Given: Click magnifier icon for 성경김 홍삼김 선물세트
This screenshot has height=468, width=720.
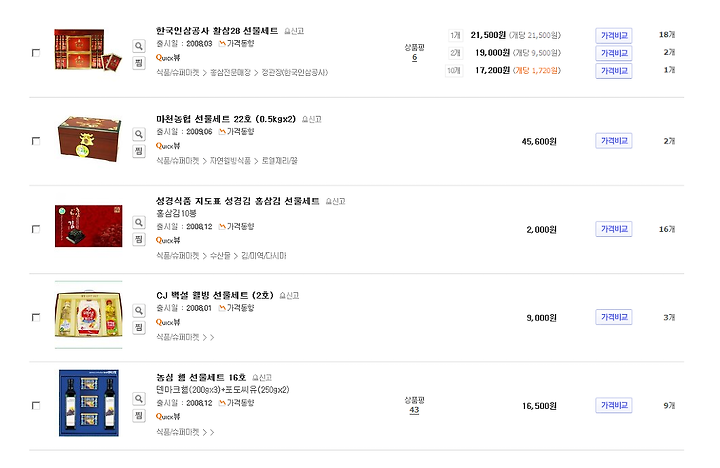Looking at the screenshot, I should [139, 222].
